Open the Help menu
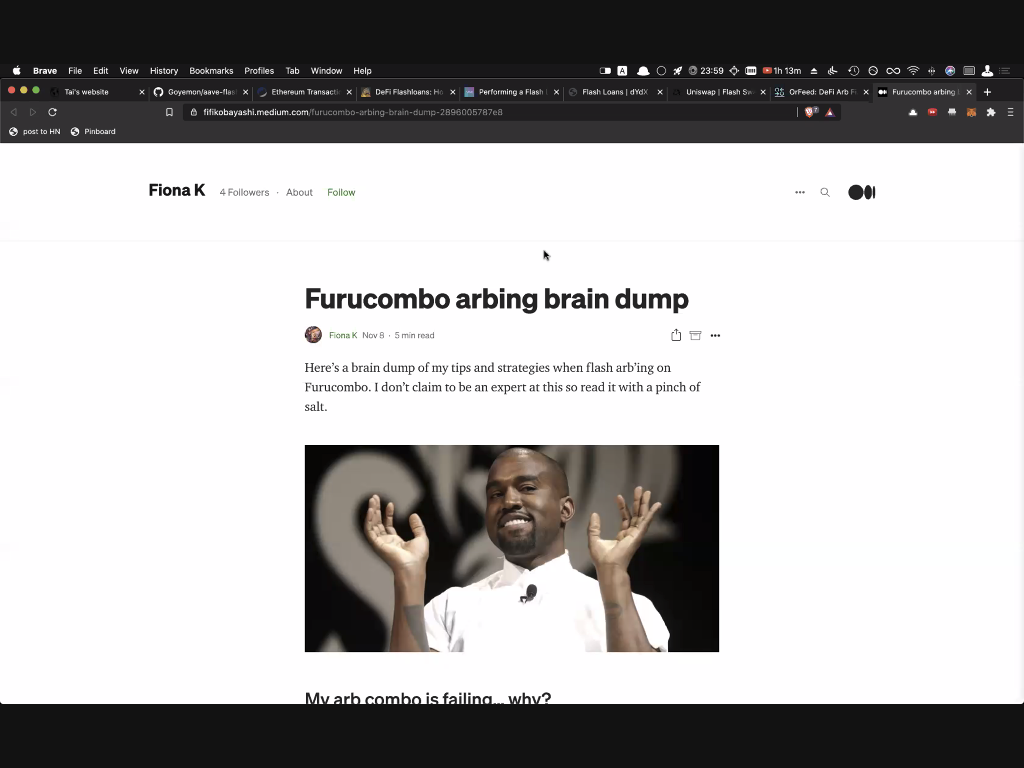Viewport: 1024px width, 768px height. tap(362, 71)
